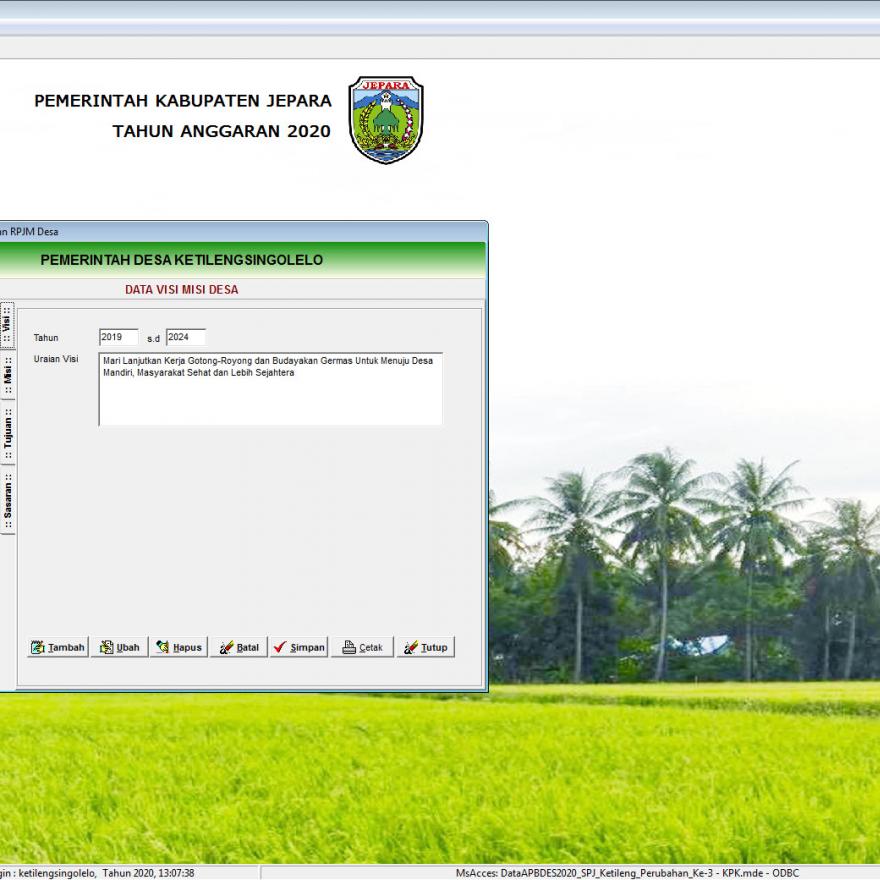The height and width of the screenshot is (880, 880).
Task: Switch to the Visi tab
Action: [x=7, y=324]
